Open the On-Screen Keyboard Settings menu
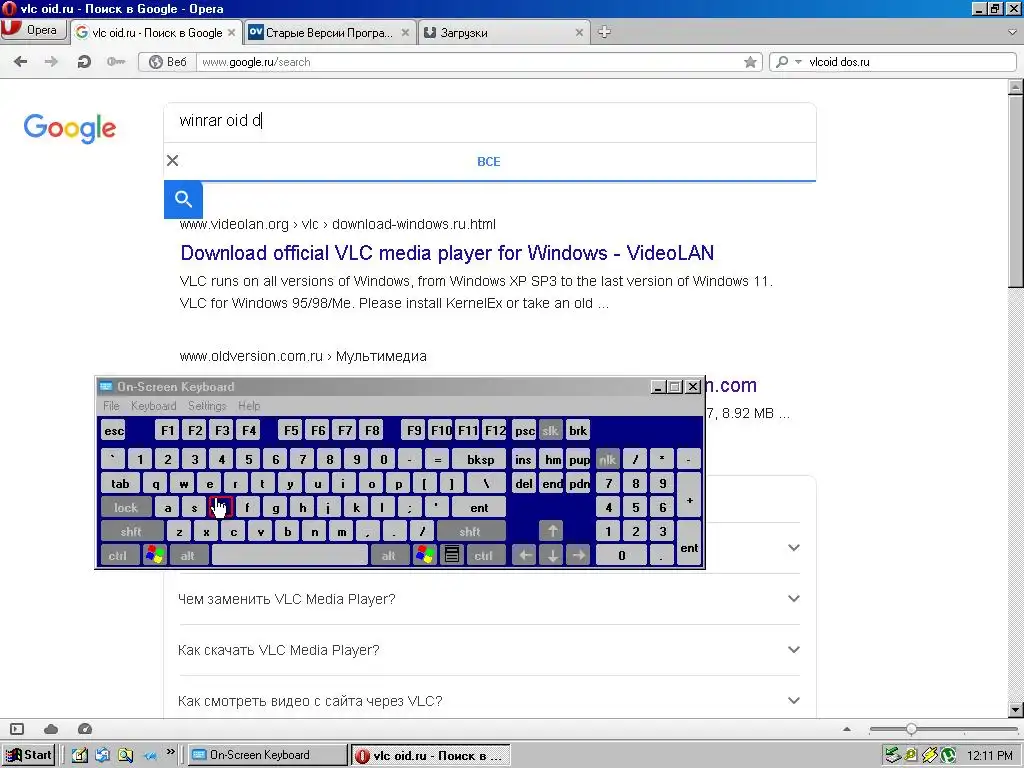 pyautogui.click(x=207, y=406)
